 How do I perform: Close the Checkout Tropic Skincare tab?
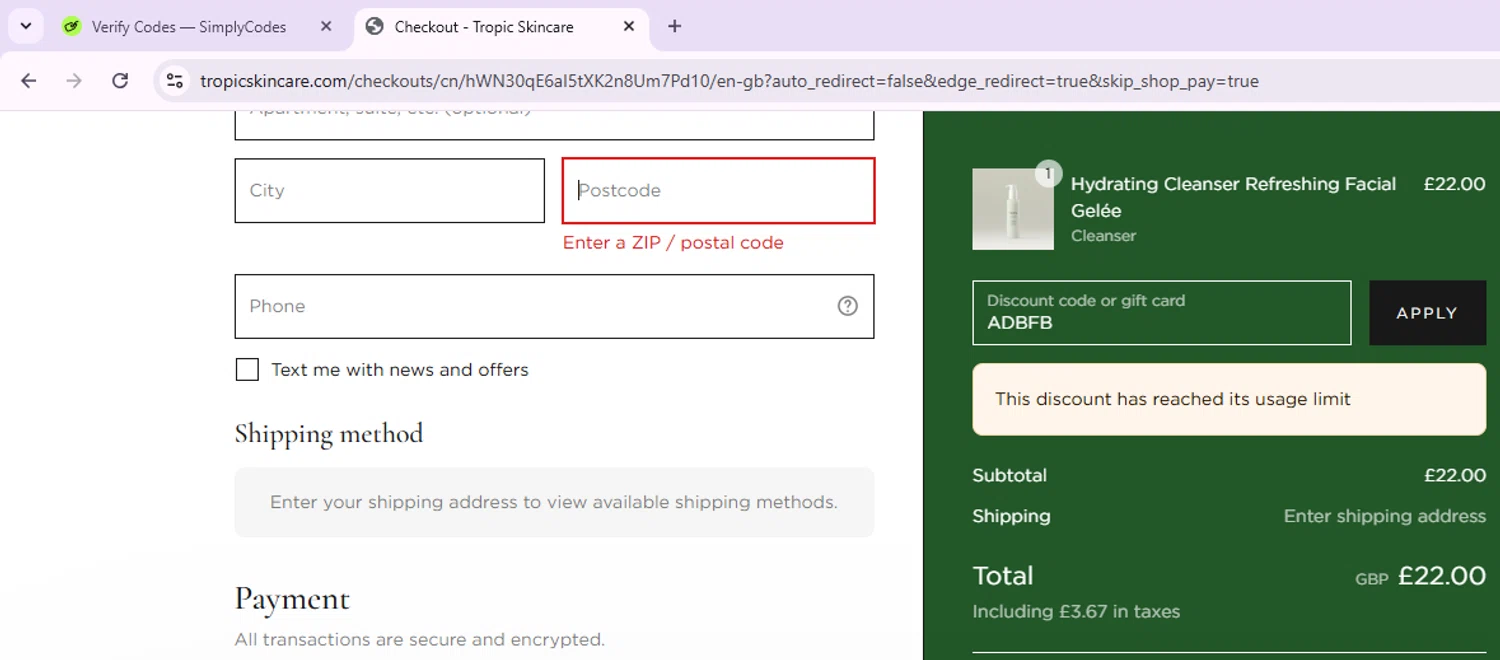[629, 27]
